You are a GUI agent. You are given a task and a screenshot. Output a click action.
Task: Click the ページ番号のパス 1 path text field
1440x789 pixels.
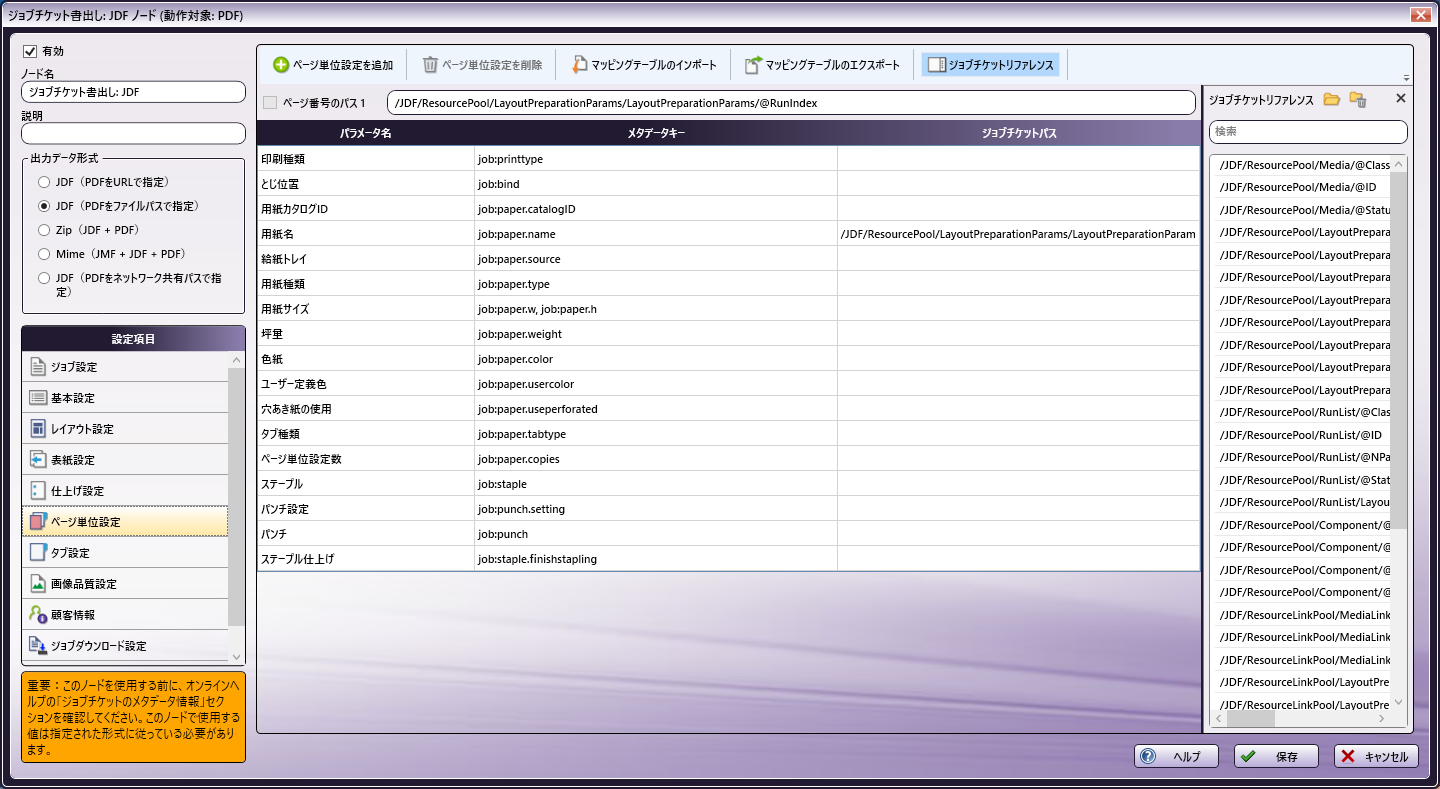792,102
